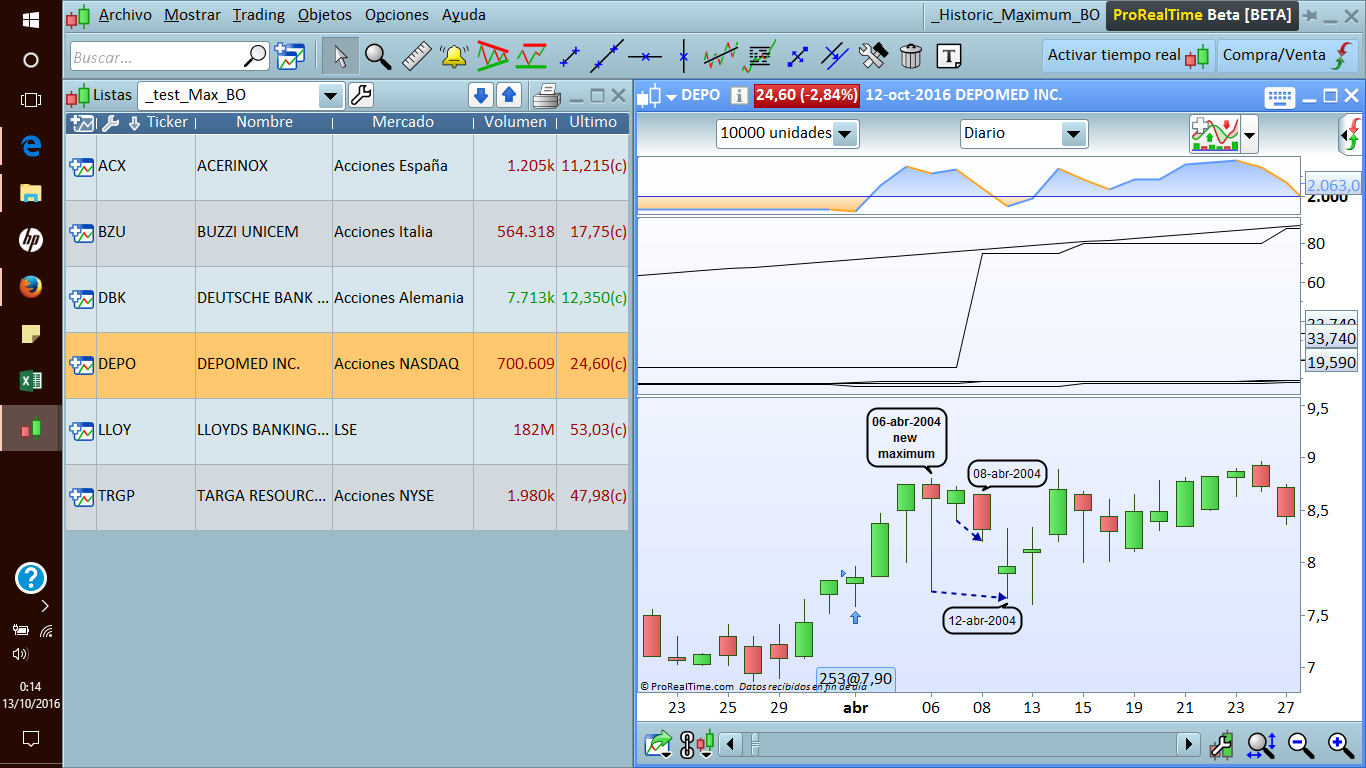Open the Opciones menu
Image resolution: width=1366 pixels, height=768 pixels.
[x=397, y=15]
